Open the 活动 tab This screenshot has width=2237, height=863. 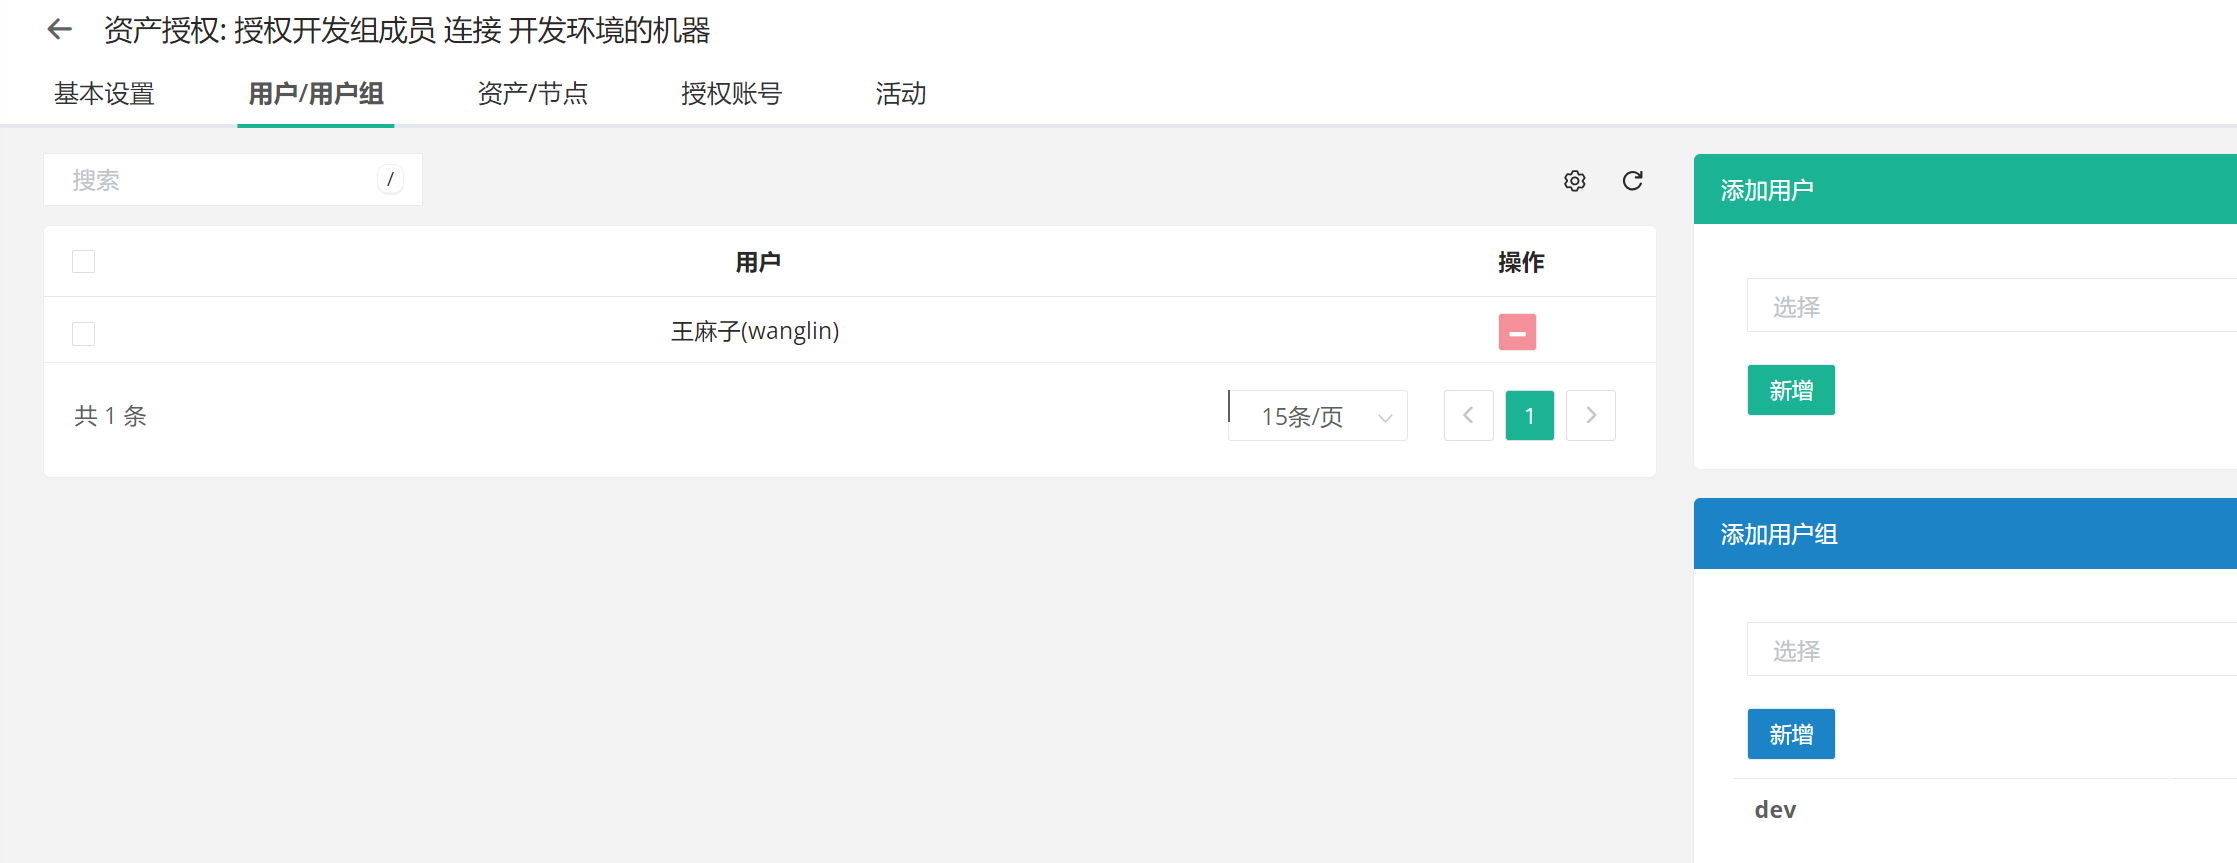tap(900, 94)
